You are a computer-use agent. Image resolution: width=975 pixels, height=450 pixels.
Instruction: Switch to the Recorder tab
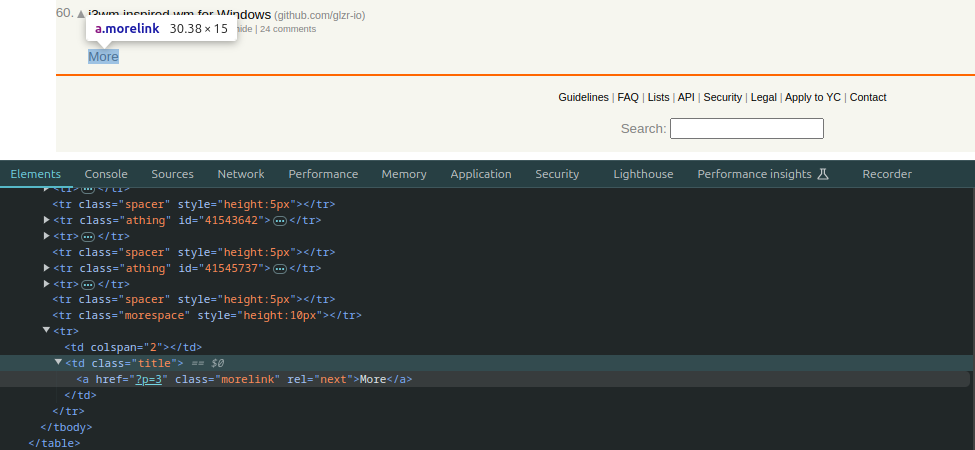[x=887, y=174]
